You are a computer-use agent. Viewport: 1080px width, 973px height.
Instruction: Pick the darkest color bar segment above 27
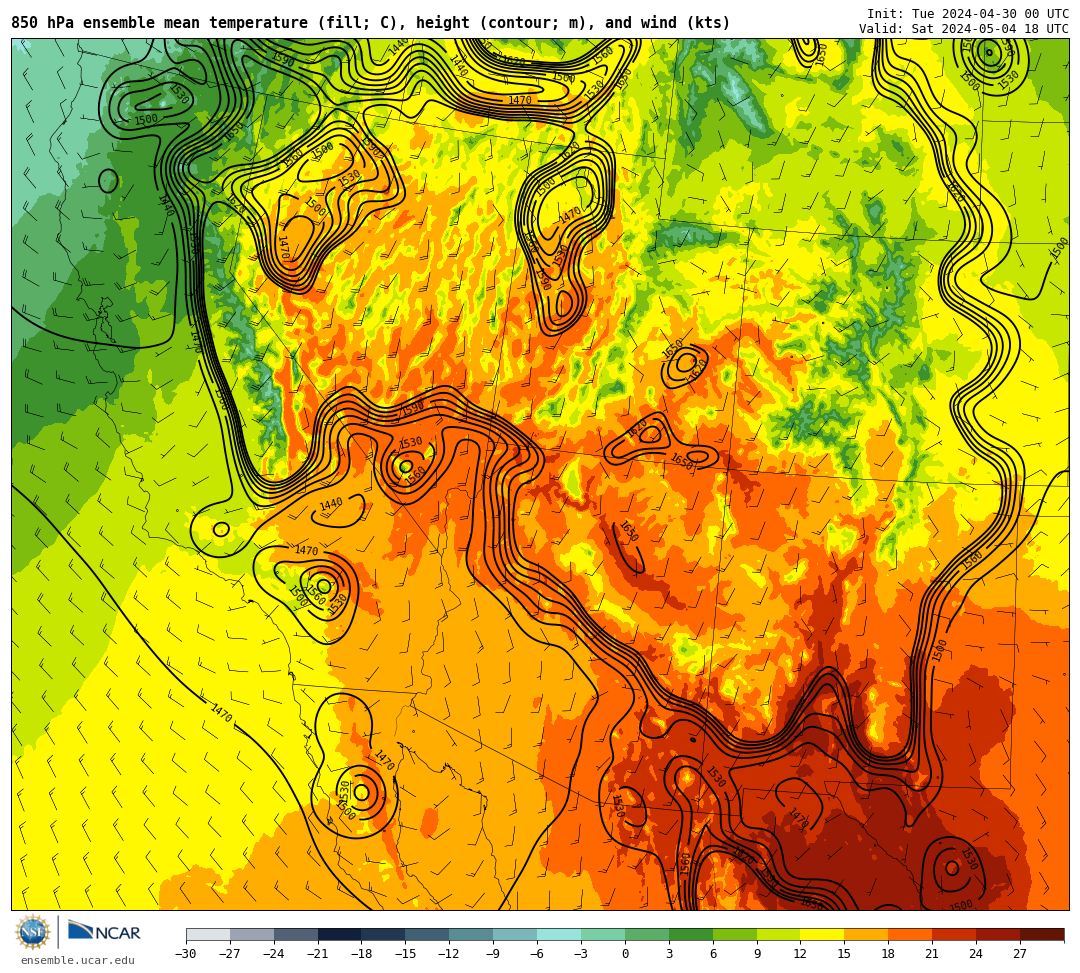(x=1042, y=934)
